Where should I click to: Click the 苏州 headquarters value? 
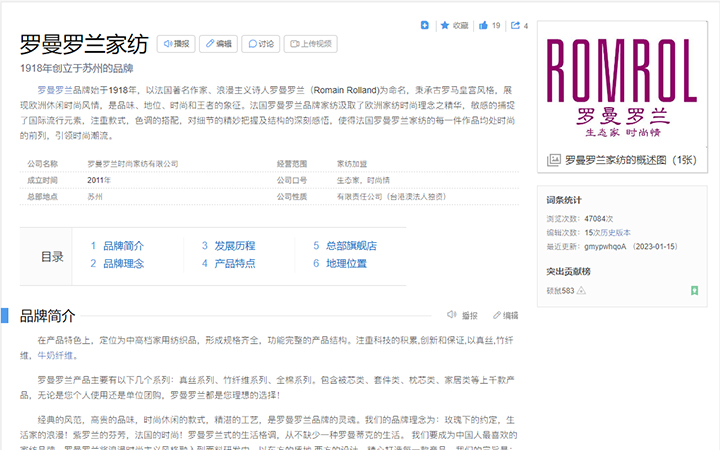point(95,197)
